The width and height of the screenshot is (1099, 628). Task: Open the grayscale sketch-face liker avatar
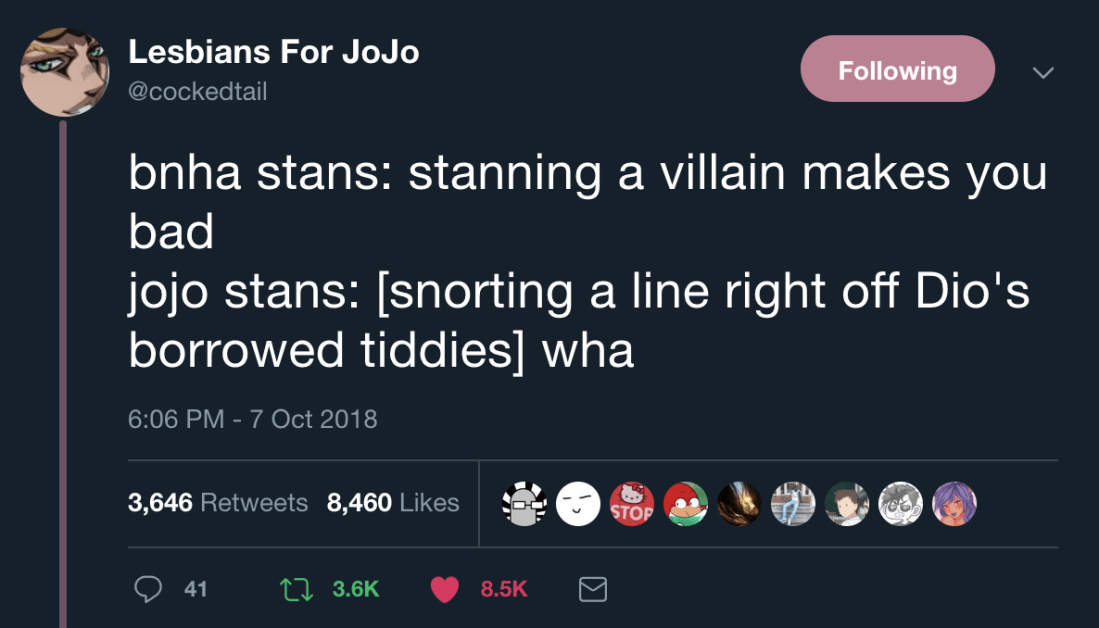(900, 504)
